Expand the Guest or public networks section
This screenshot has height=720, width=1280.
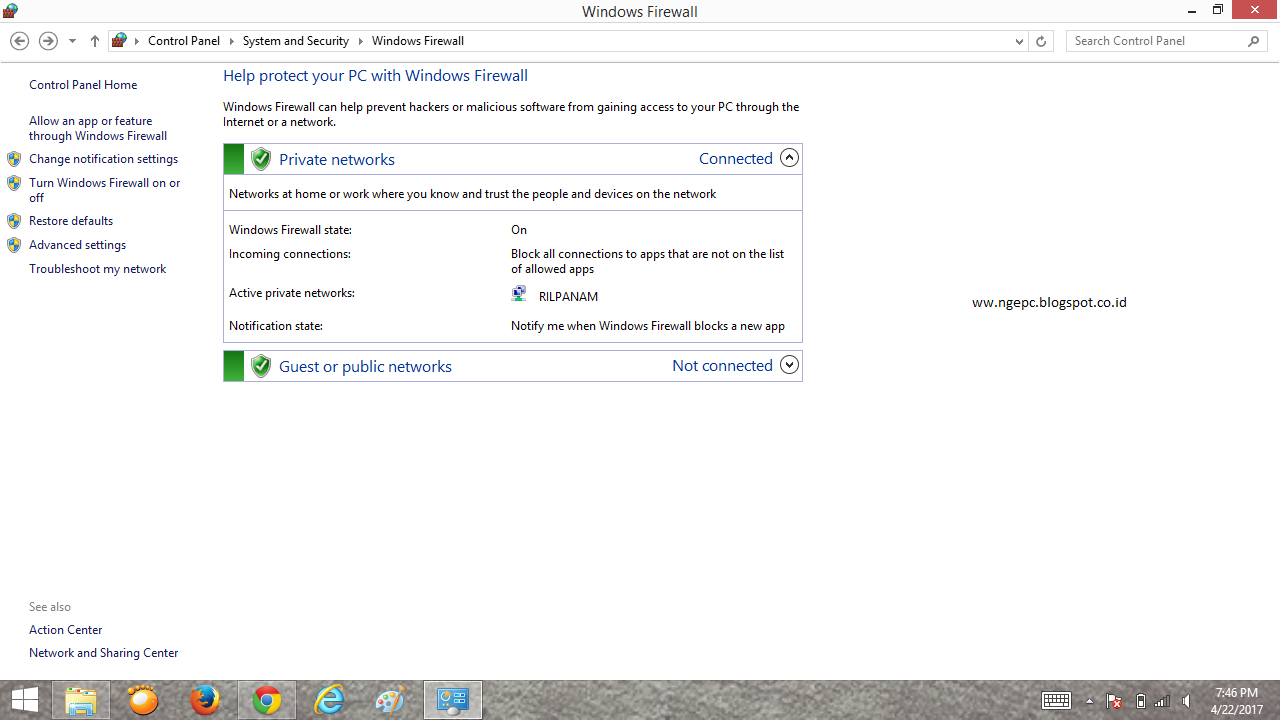tap(789, 365)
